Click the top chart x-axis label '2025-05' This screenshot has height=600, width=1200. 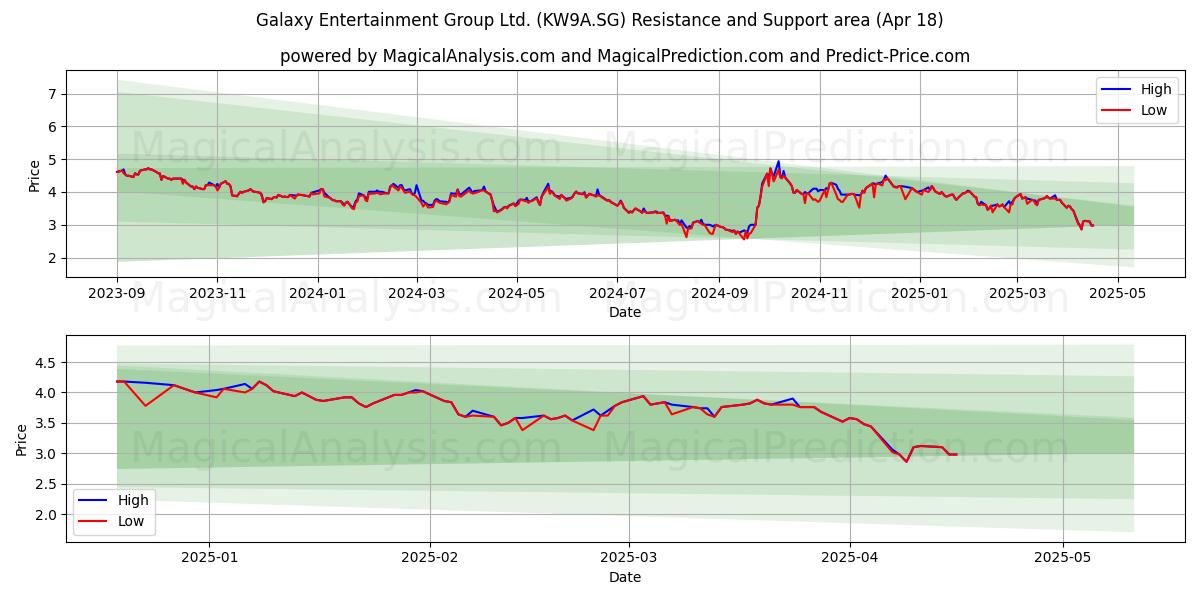1117,294
